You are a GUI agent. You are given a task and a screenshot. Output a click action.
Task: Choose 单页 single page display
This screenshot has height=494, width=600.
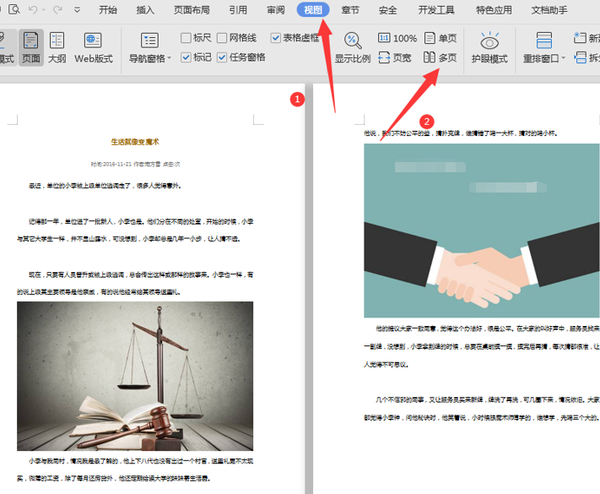pos(440,38)
